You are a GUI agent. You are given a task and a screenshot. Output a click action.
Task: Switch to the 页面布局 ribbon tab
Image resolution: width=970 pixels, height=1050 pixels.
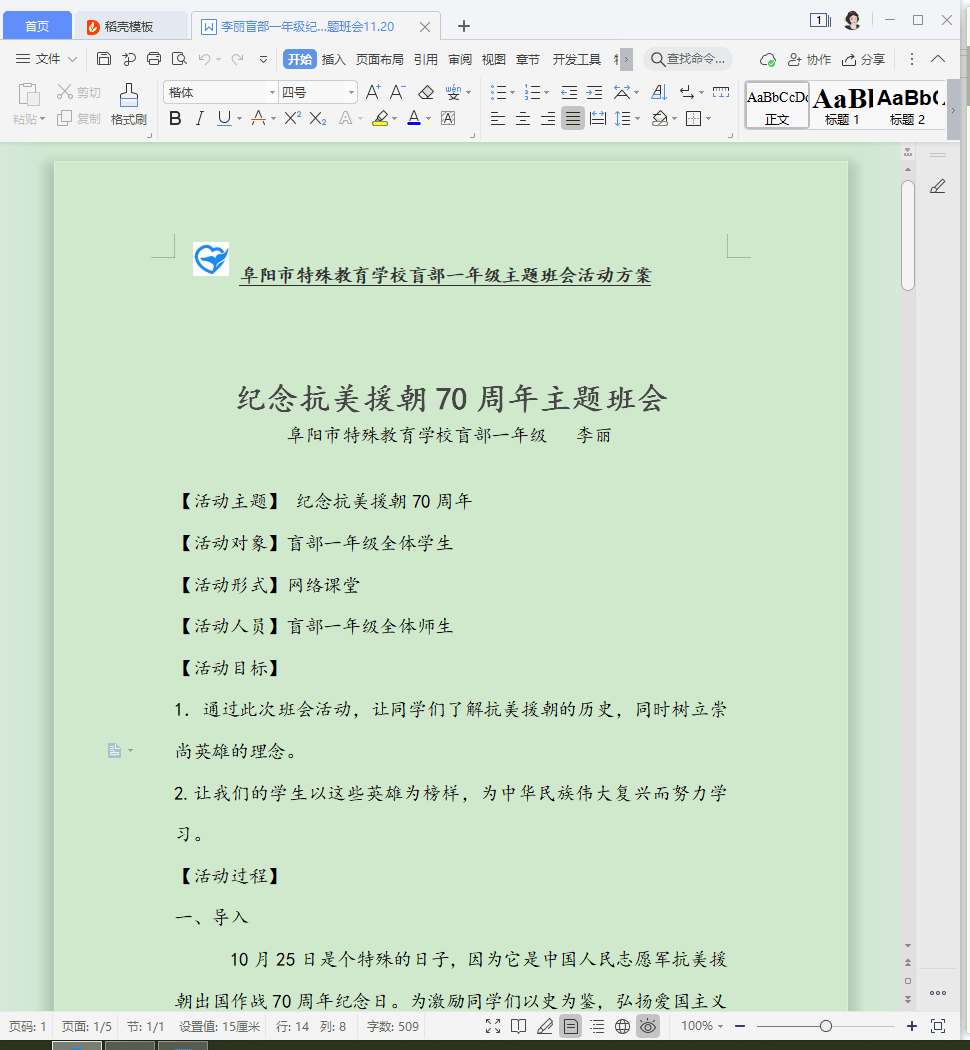(x=380, y=59)
